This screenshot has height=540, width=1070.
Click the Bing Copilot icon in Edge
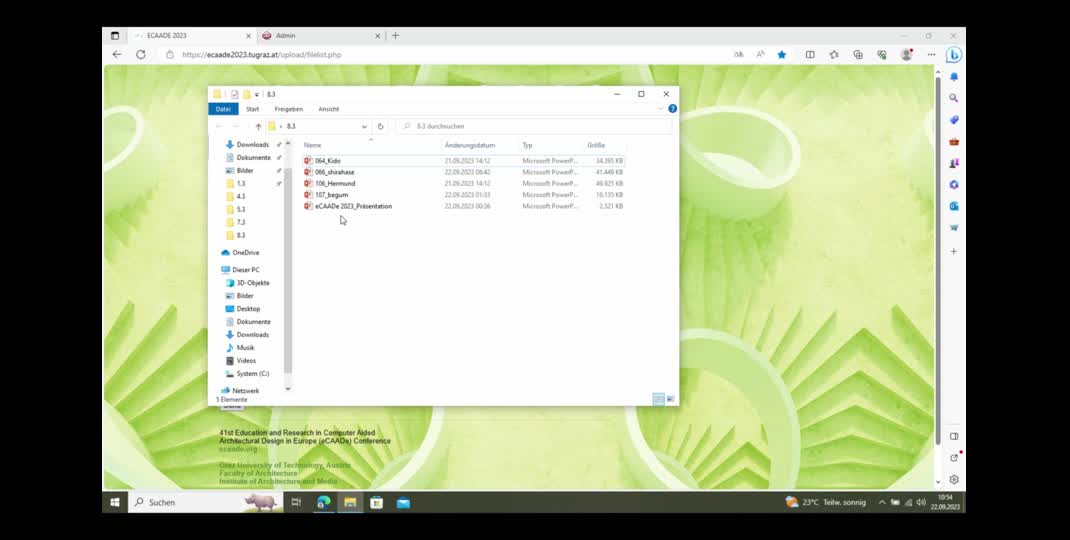click(953, 55)
